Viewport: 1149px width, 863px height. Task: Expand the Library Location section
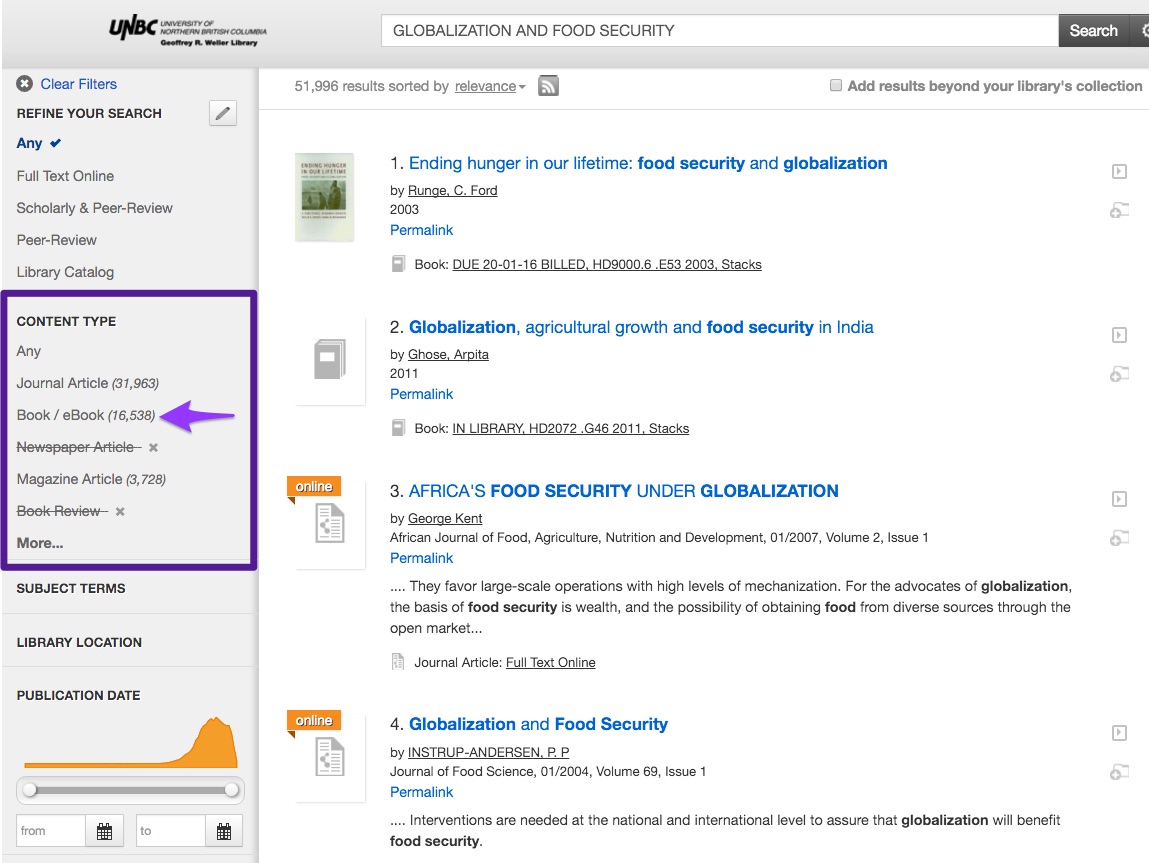[x=79, y=642]
